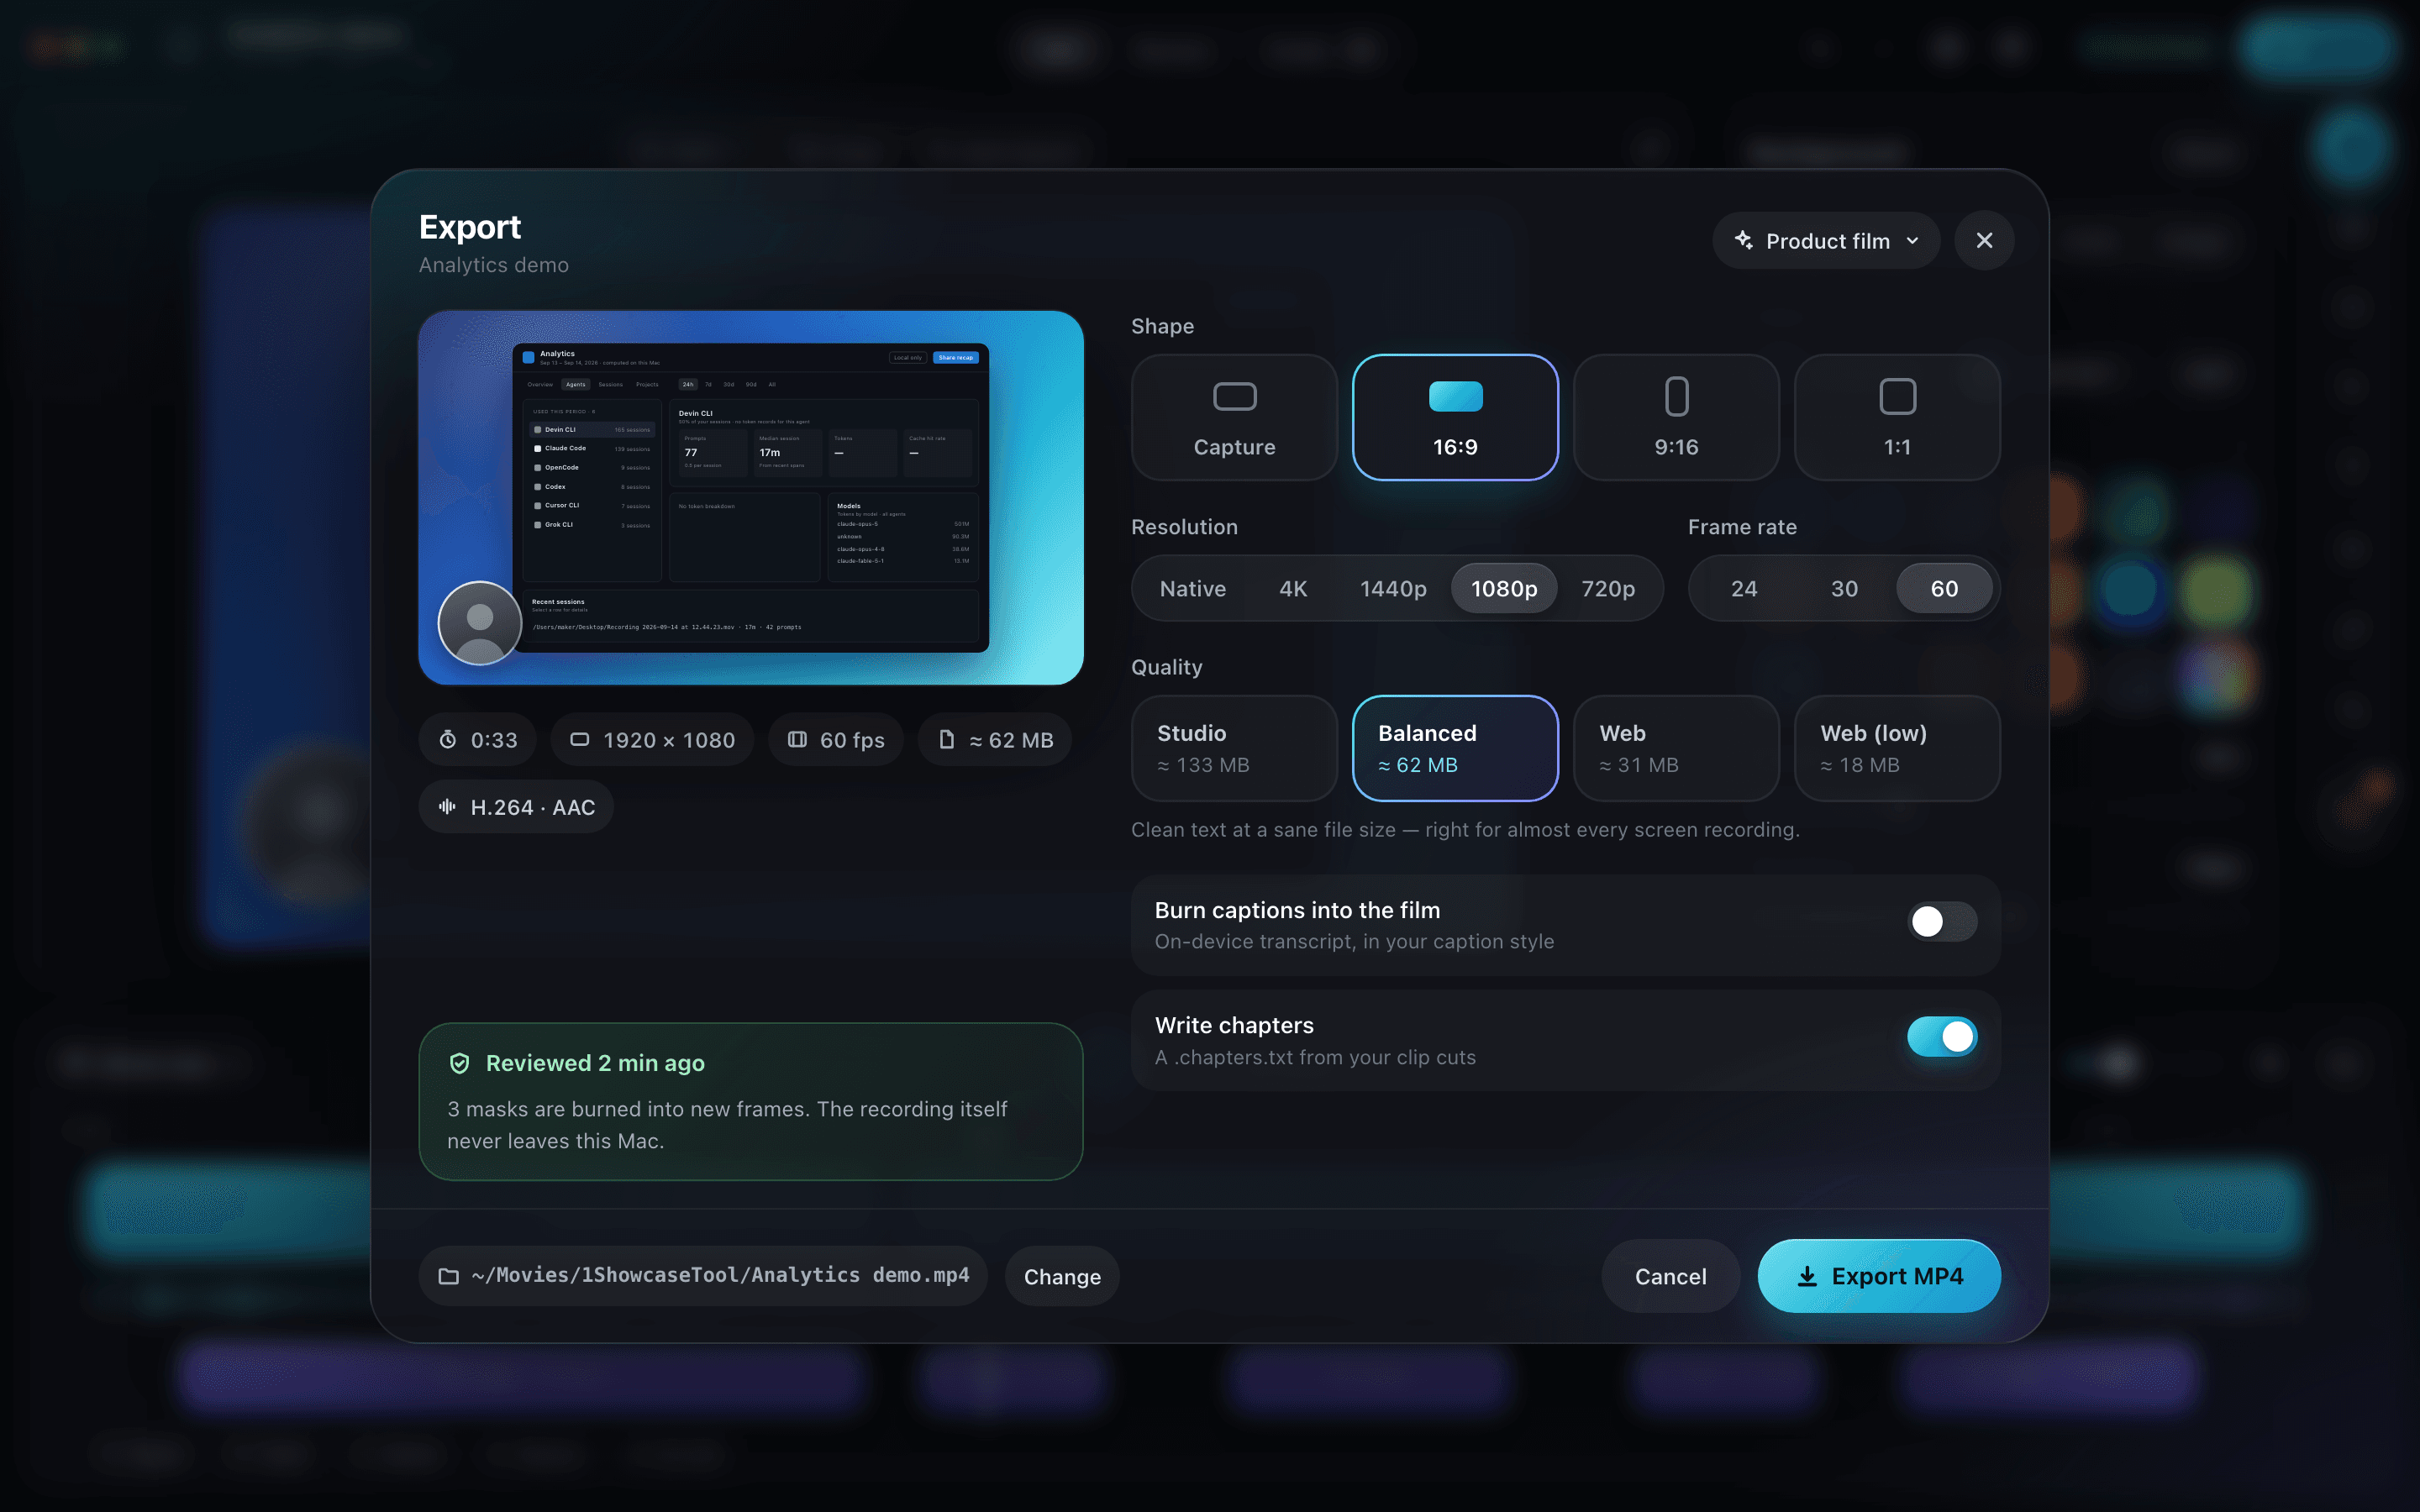Switch resolution to 720p
This screenshot has width=2420, height=1512.
coord(1607,588)
